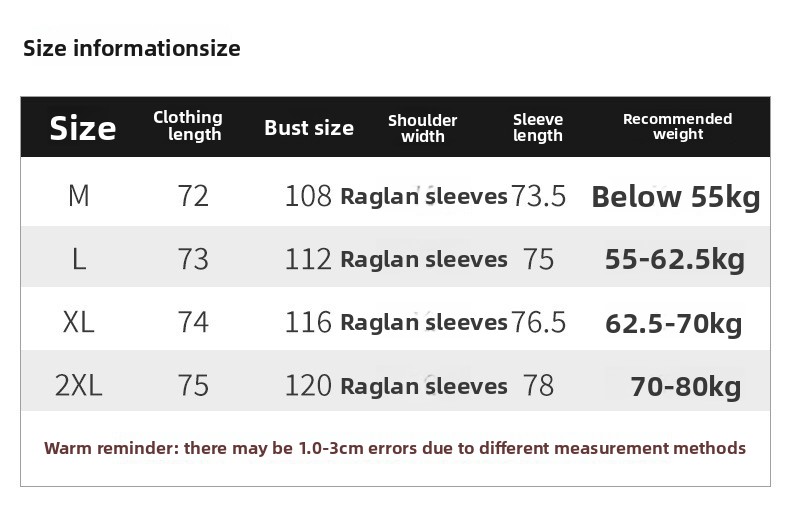Select the 2XL size row label
This screenshot has height=517, width=790.
point(79,385)
